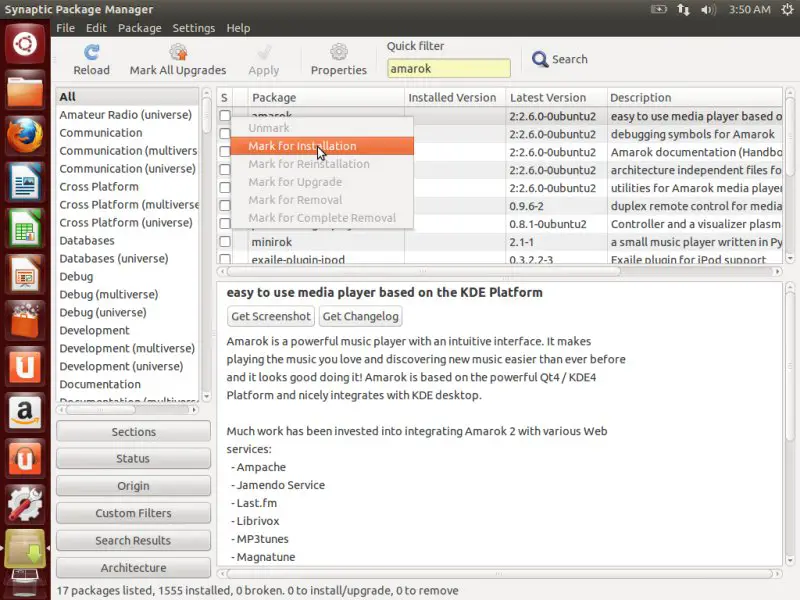Open the network indicator in the top panel
The image size is (800, 600).
(x=683, y=9)
